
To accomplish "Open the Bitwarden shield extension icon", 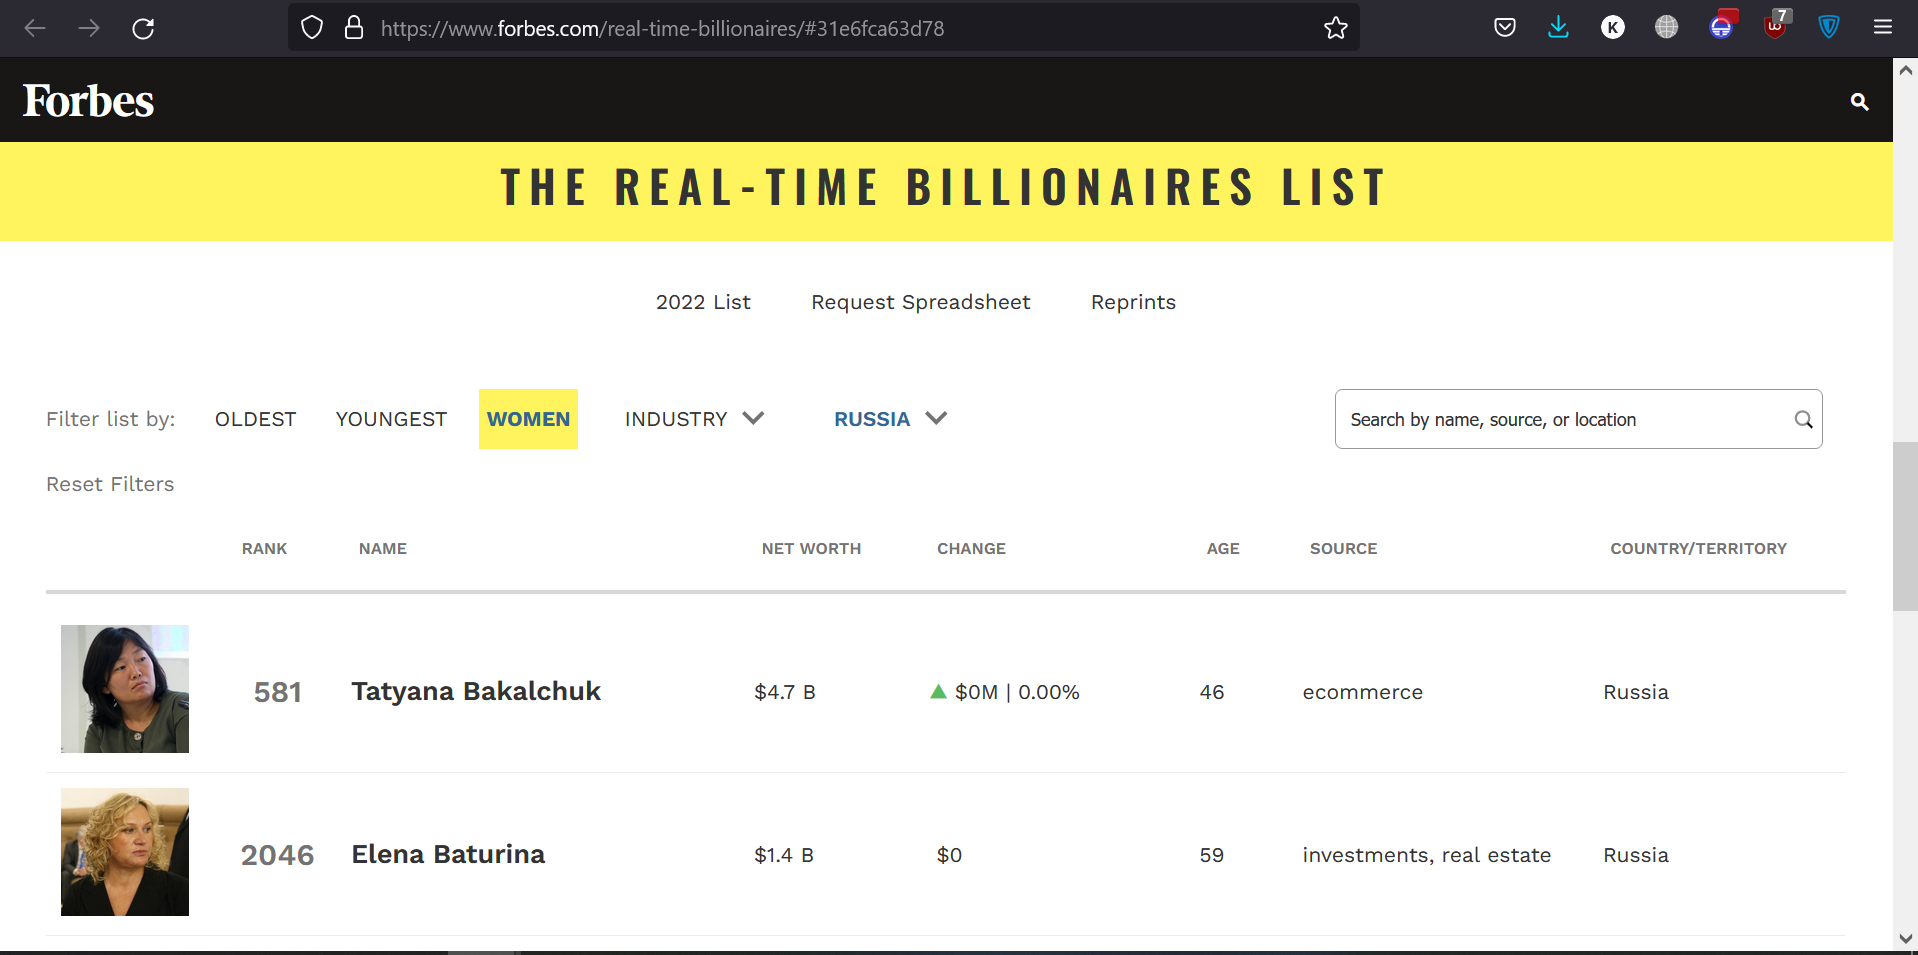I will (x=1828, y=28).
